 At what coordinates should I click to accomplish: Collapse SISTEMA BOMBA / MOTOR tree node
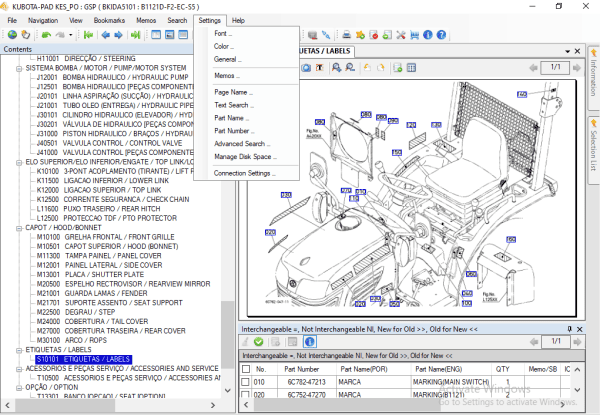pyautogui.click(x=19, y=68)
